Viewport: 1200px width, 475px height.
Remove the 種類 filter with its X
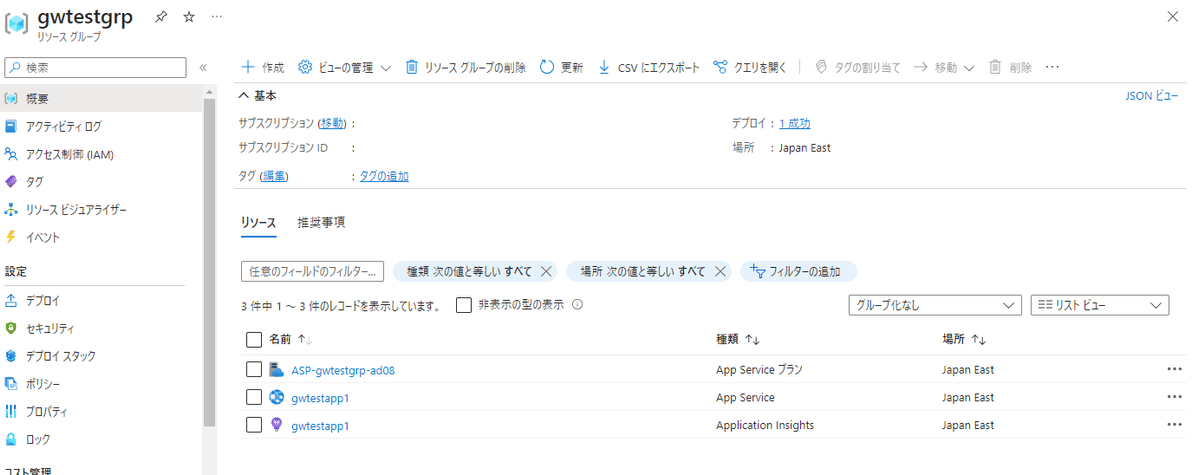(x=546, y=271)
